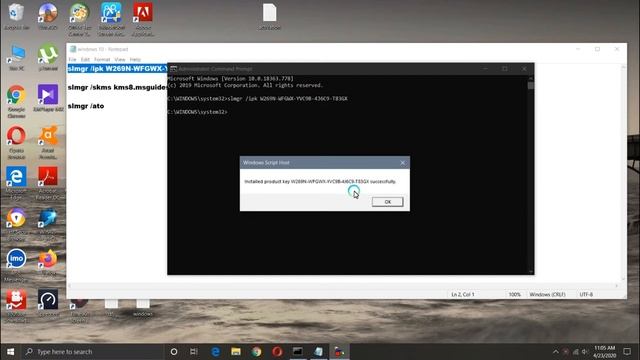Screen dimensions: 640x360
Task: Select the Firefox desktop icon
Action: click(x=48, y=262)
